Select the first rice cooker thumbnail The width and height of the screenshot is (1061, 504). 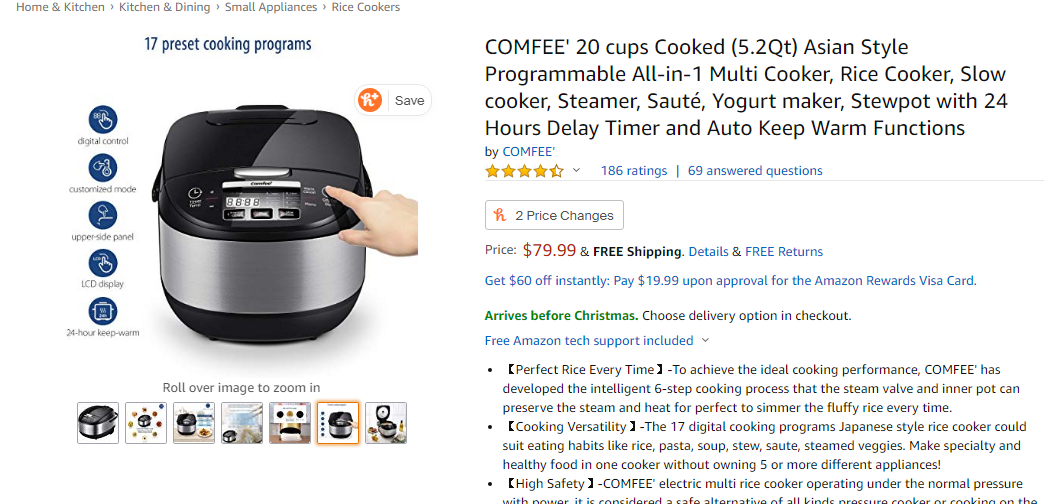98,423
